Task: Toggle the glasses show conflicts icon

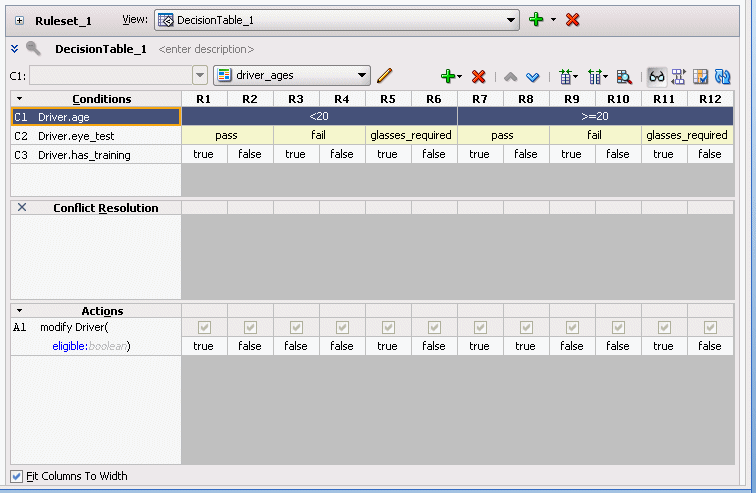Action: pos(657,77)
